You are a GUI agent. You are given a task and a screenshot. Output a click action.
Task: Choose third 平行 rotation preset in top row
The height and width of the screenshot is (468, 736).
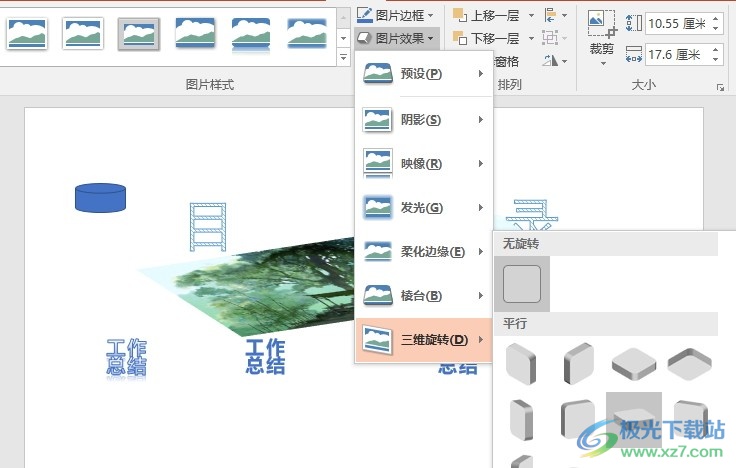(x=634, y=364)
